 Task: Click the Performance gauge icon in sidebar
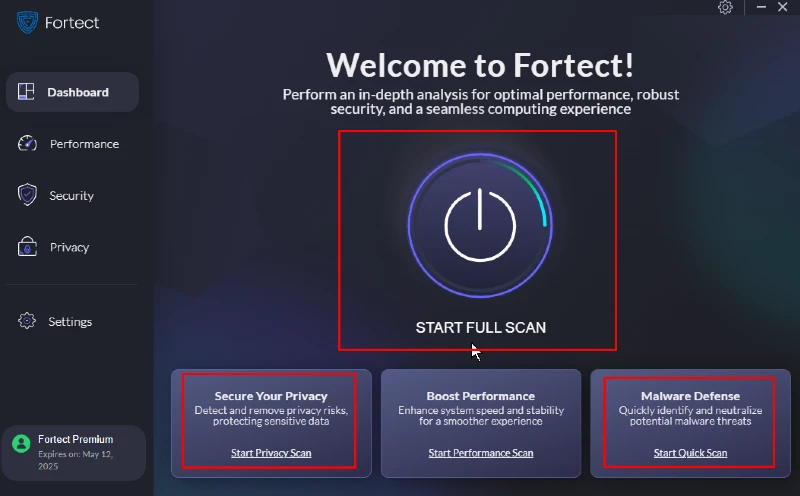coord(28,144)
